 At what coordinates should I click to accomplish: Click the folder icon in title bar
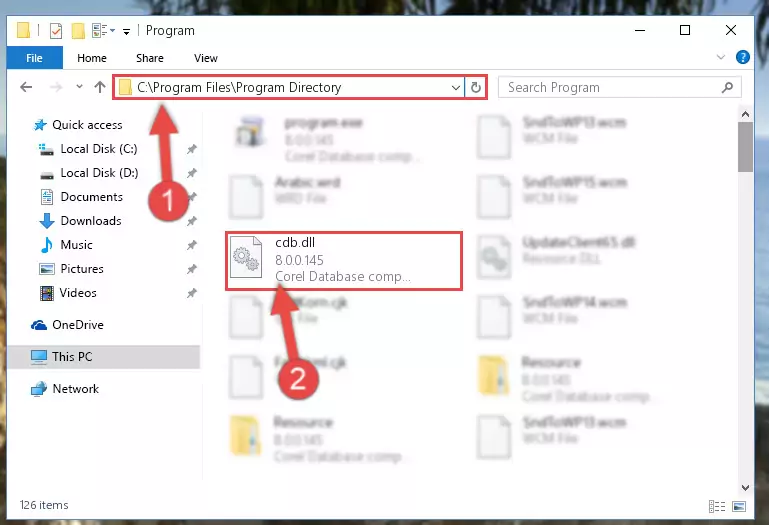click(23, 30)
